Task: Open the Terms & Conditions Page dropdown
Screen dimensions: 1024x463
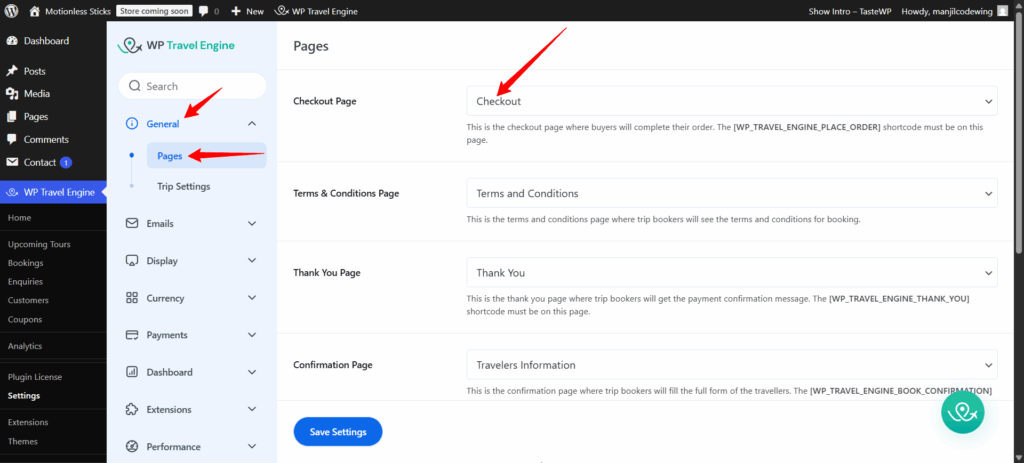Action: [731, 193]
